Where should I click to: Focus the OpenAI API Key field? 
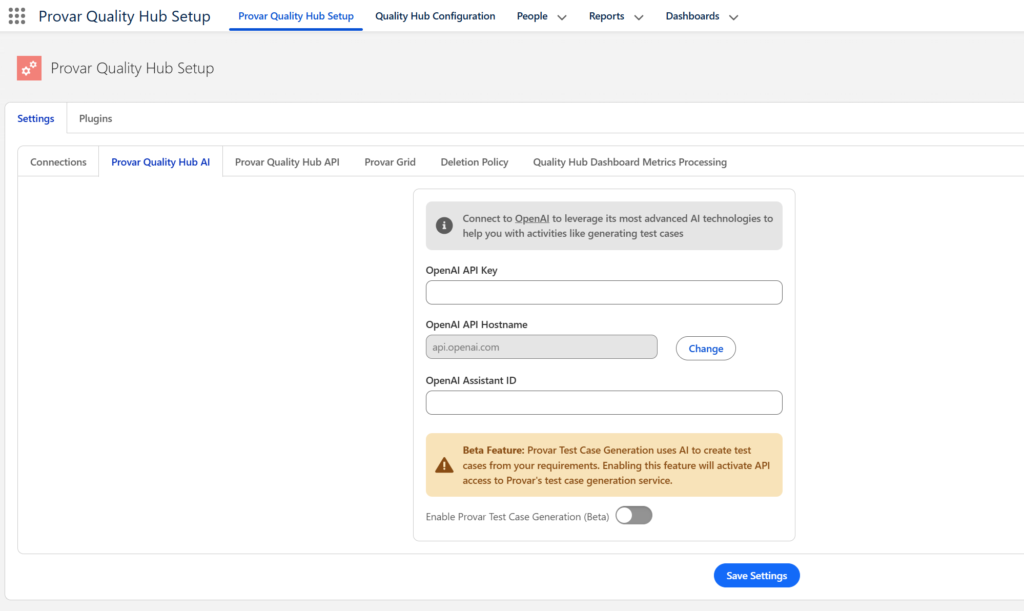point(604,292)
